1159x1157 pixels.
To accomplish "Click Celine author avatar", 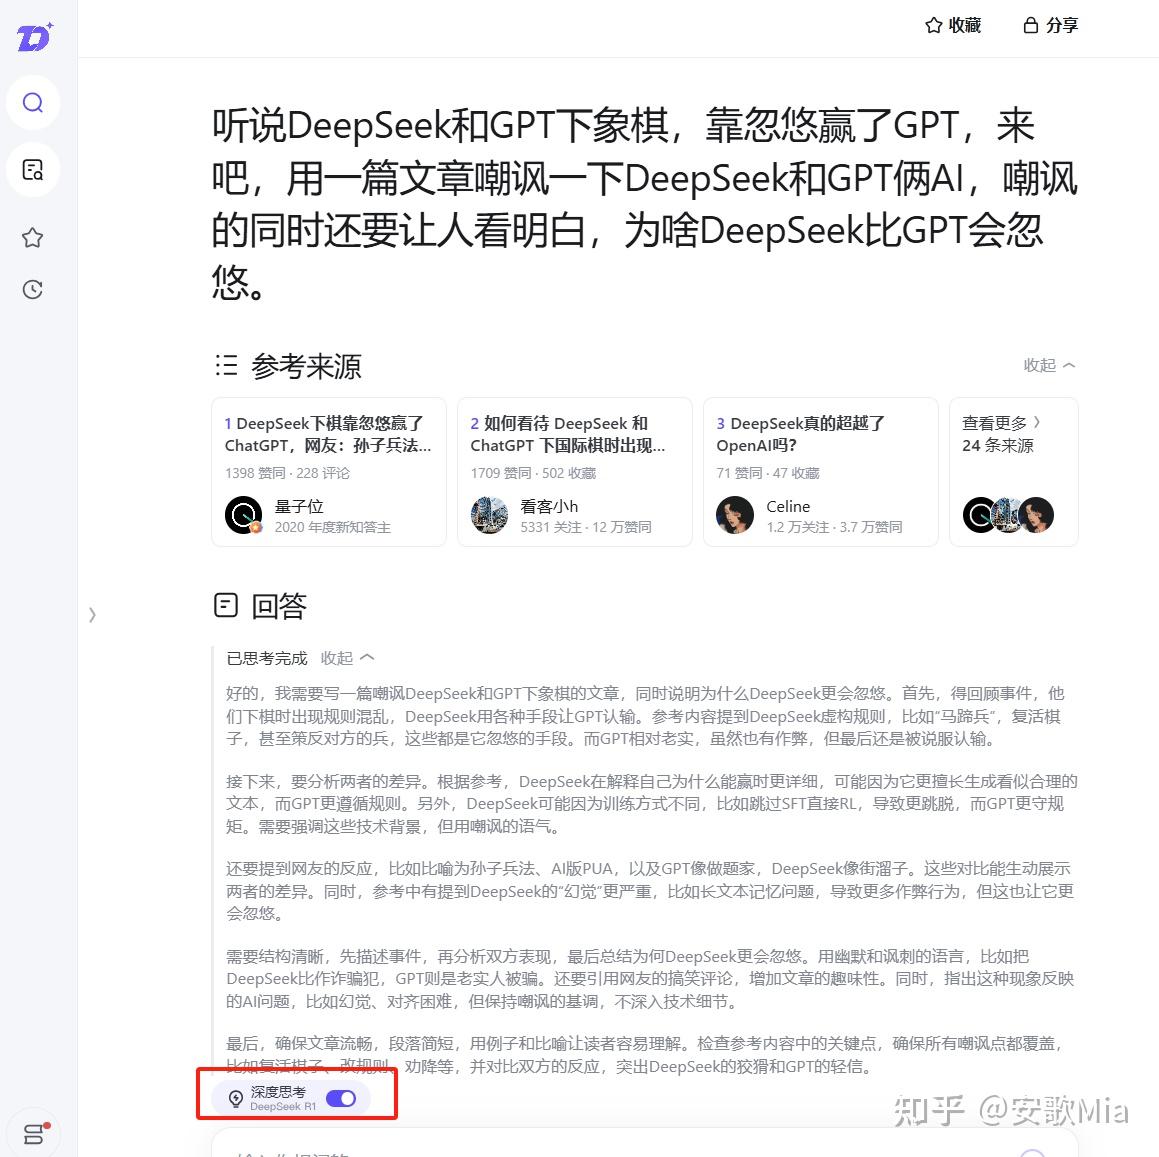I will [x=735, y=515].
